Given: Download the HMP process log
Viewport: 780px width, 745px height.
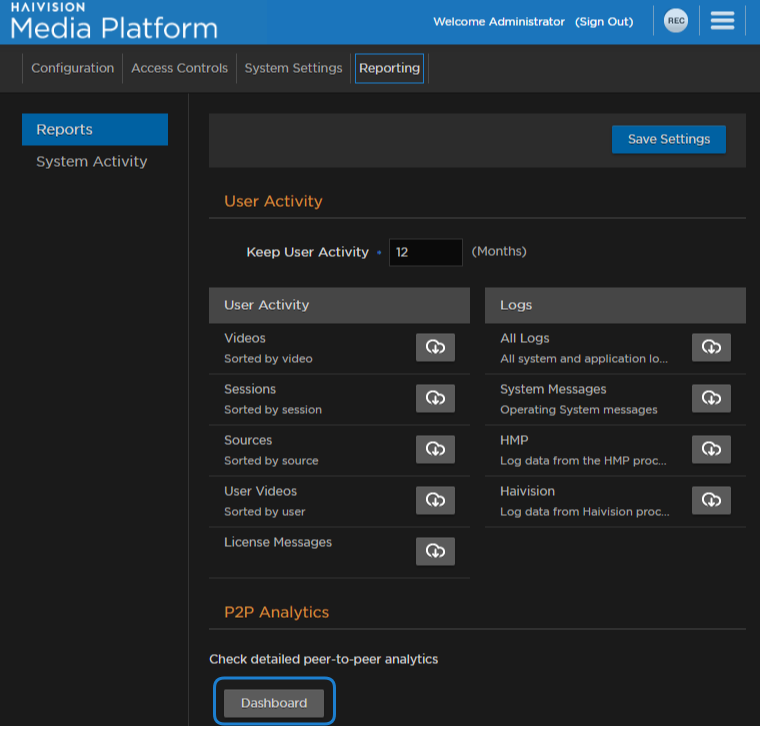Looking at the screenshot, I should tap(711, 449).
